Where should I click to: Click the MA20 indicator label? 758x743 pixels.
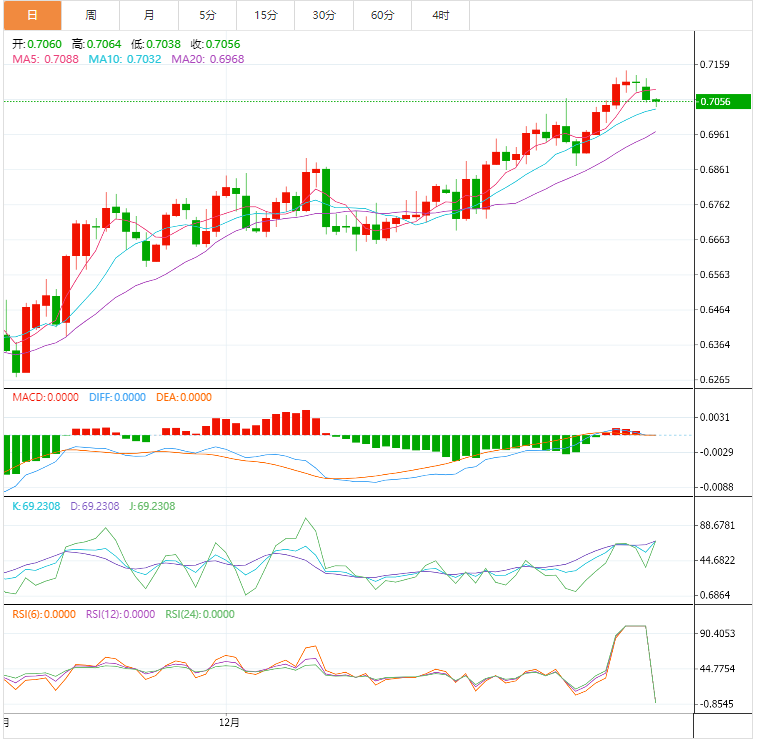(x=207, y=59)
